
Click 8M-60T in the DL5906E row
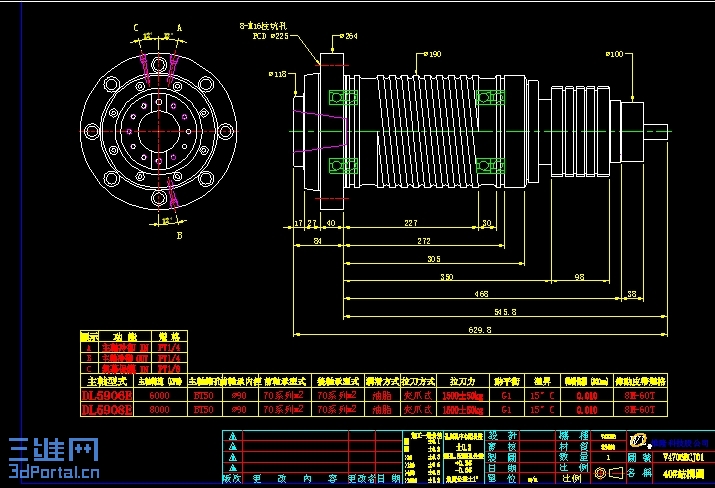640,395
